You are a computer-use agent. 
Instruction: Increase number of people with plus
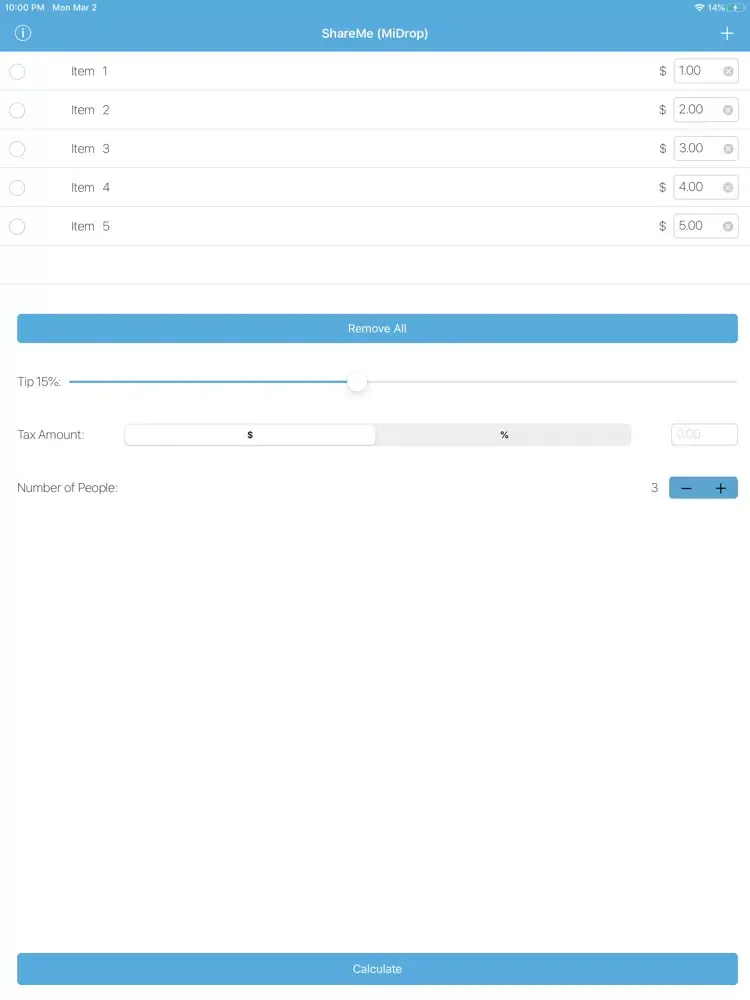721,488
